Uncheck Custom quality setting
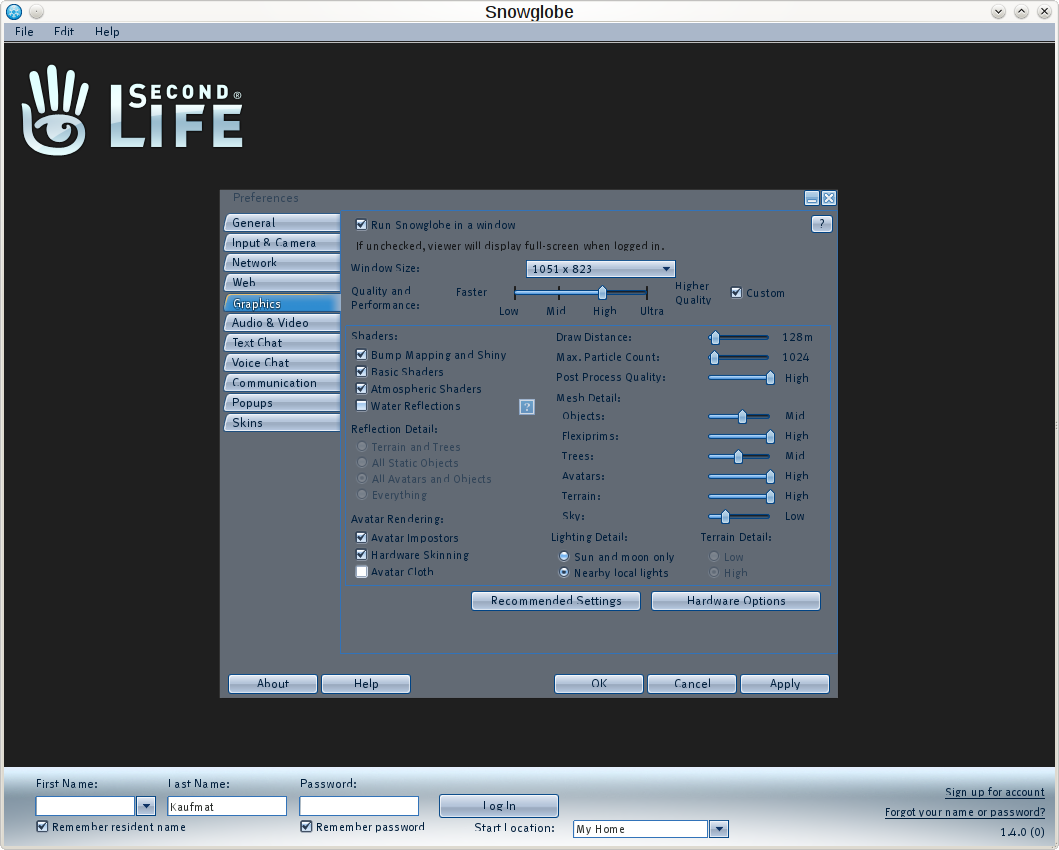The width and height of the screenshot is (1059, 850). [x=737, y=293]
